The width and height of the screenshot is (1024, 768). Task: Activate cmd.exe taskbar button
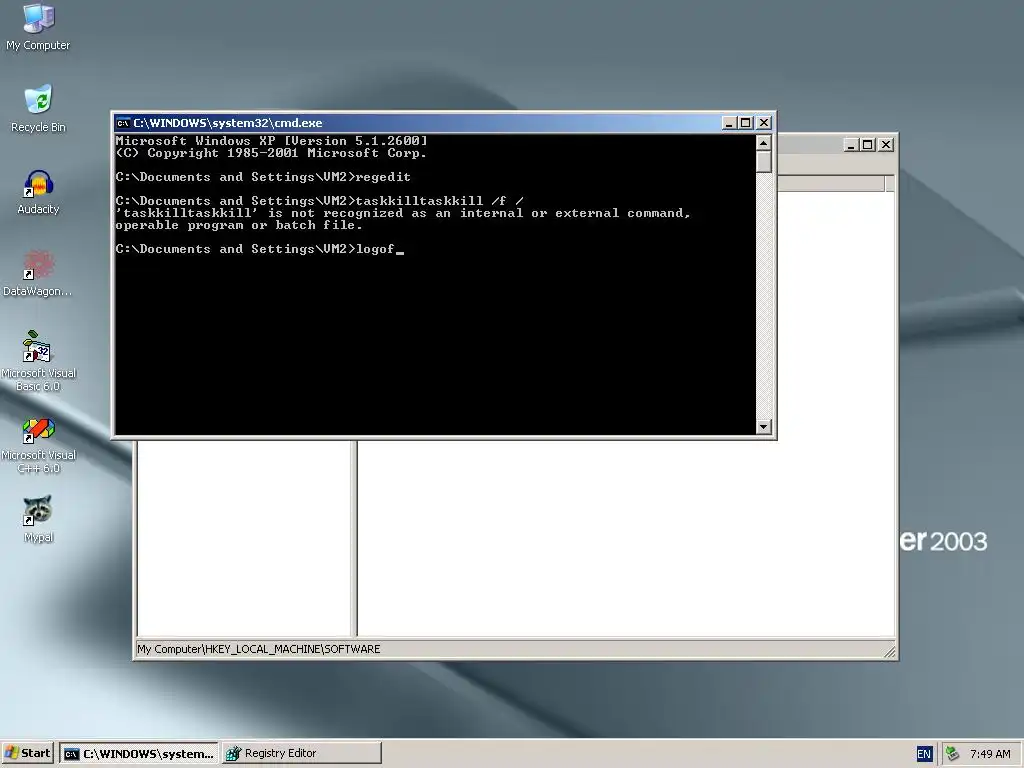[x=139, y=753]
